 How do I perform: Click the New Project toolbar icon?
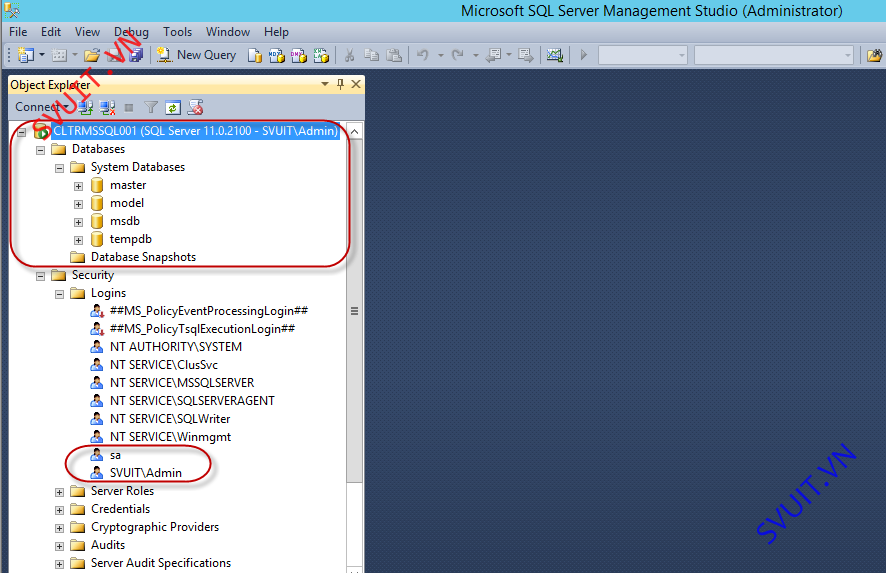click(25, 55)
